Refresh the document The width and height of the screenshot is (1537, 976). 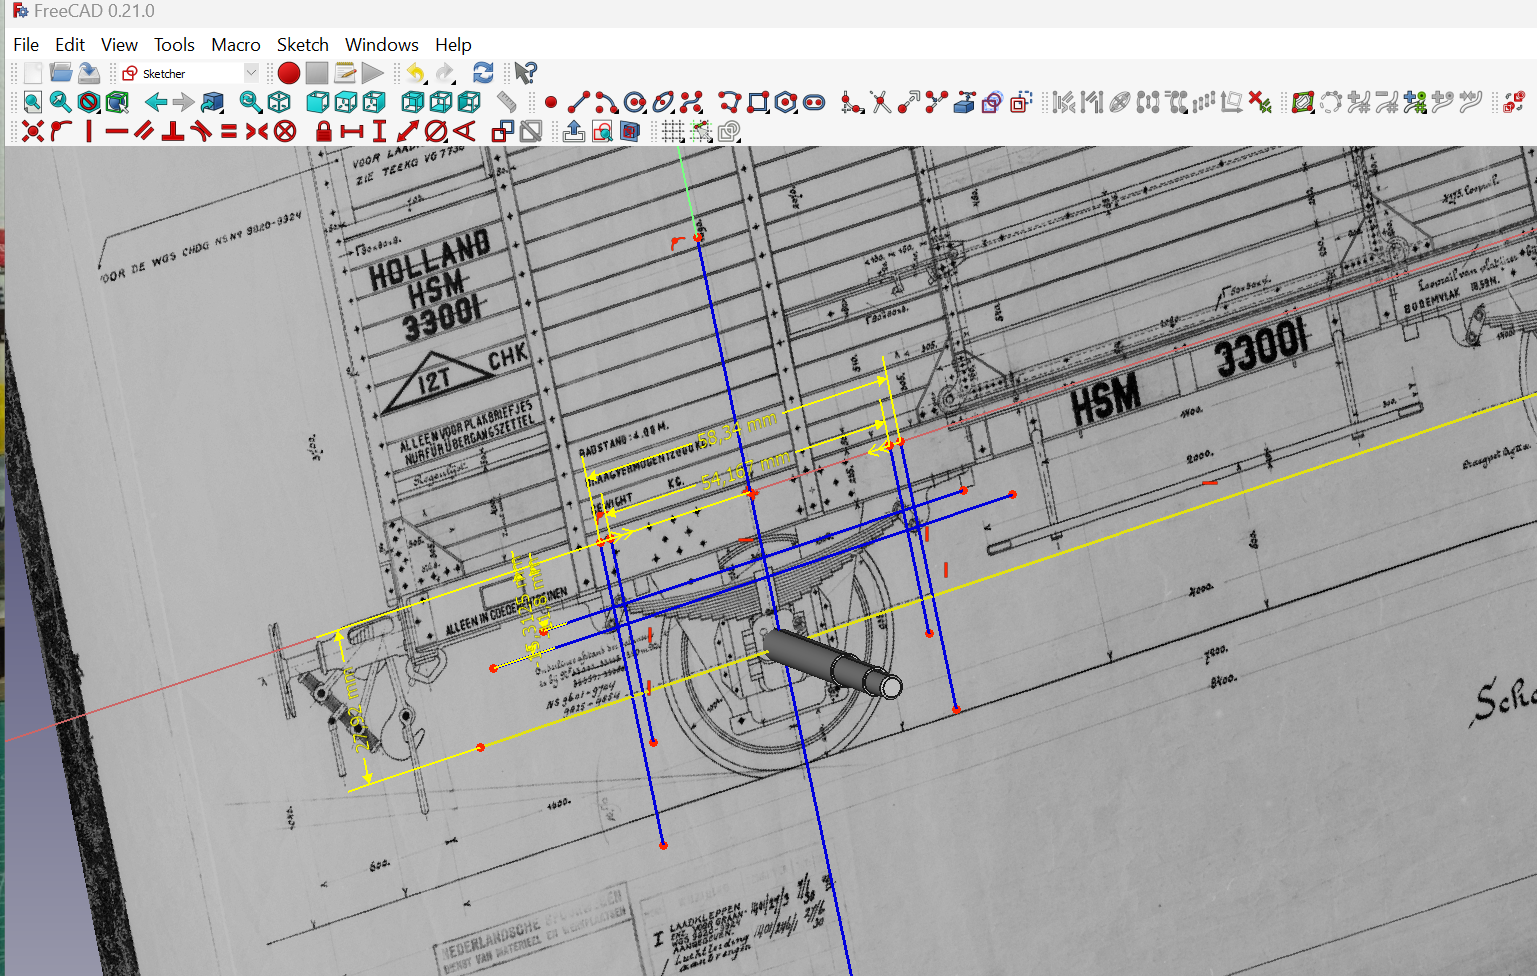[x=483, y=73]
